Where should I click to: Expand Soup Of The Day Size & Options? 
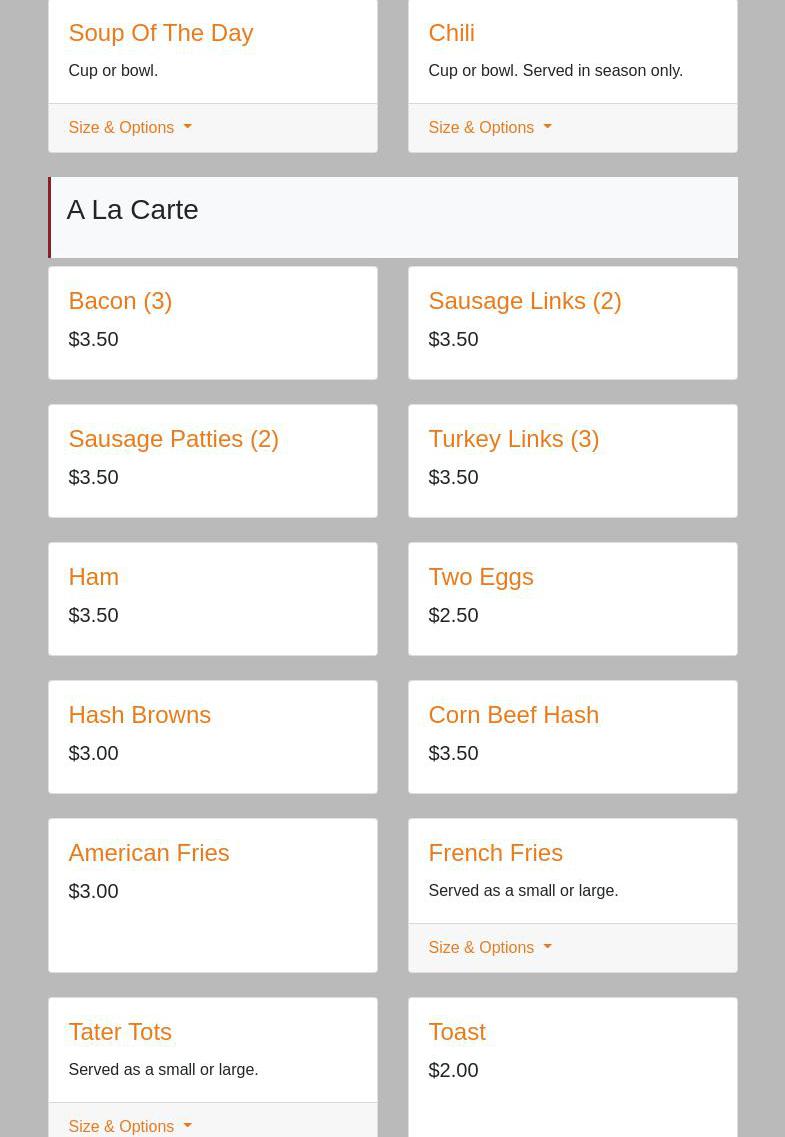[129, 128]
